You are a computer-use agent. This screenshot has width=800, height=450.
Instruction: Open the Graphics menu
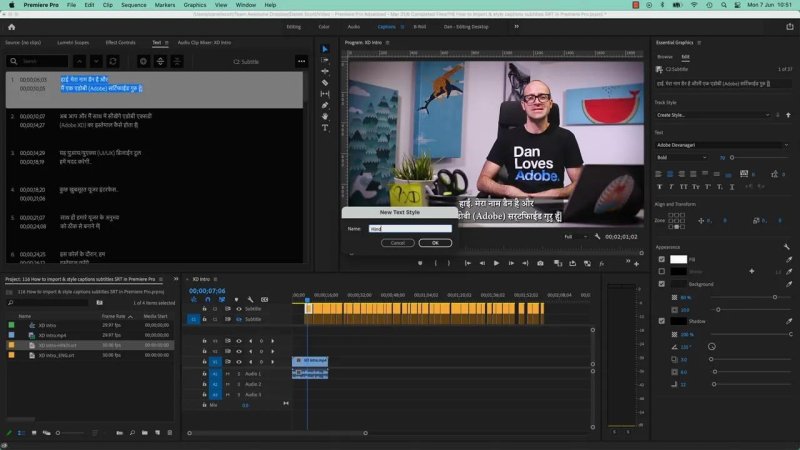(x=195, y=5)
